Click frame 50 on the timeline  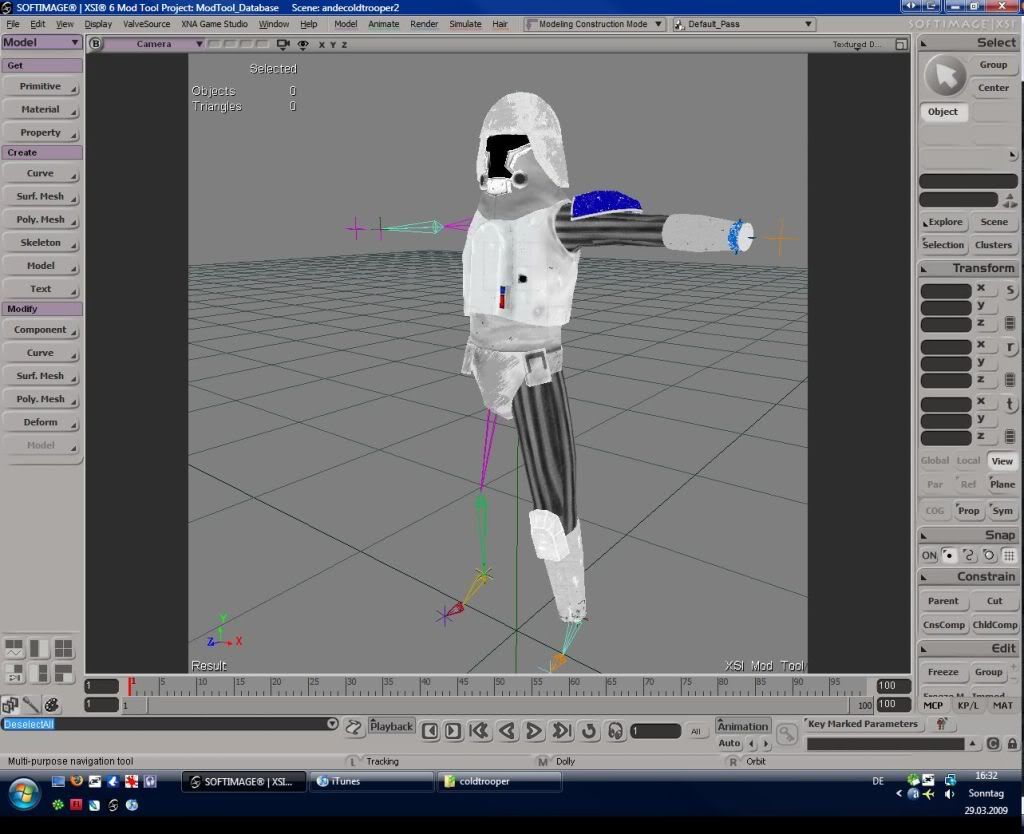(495, 686)
